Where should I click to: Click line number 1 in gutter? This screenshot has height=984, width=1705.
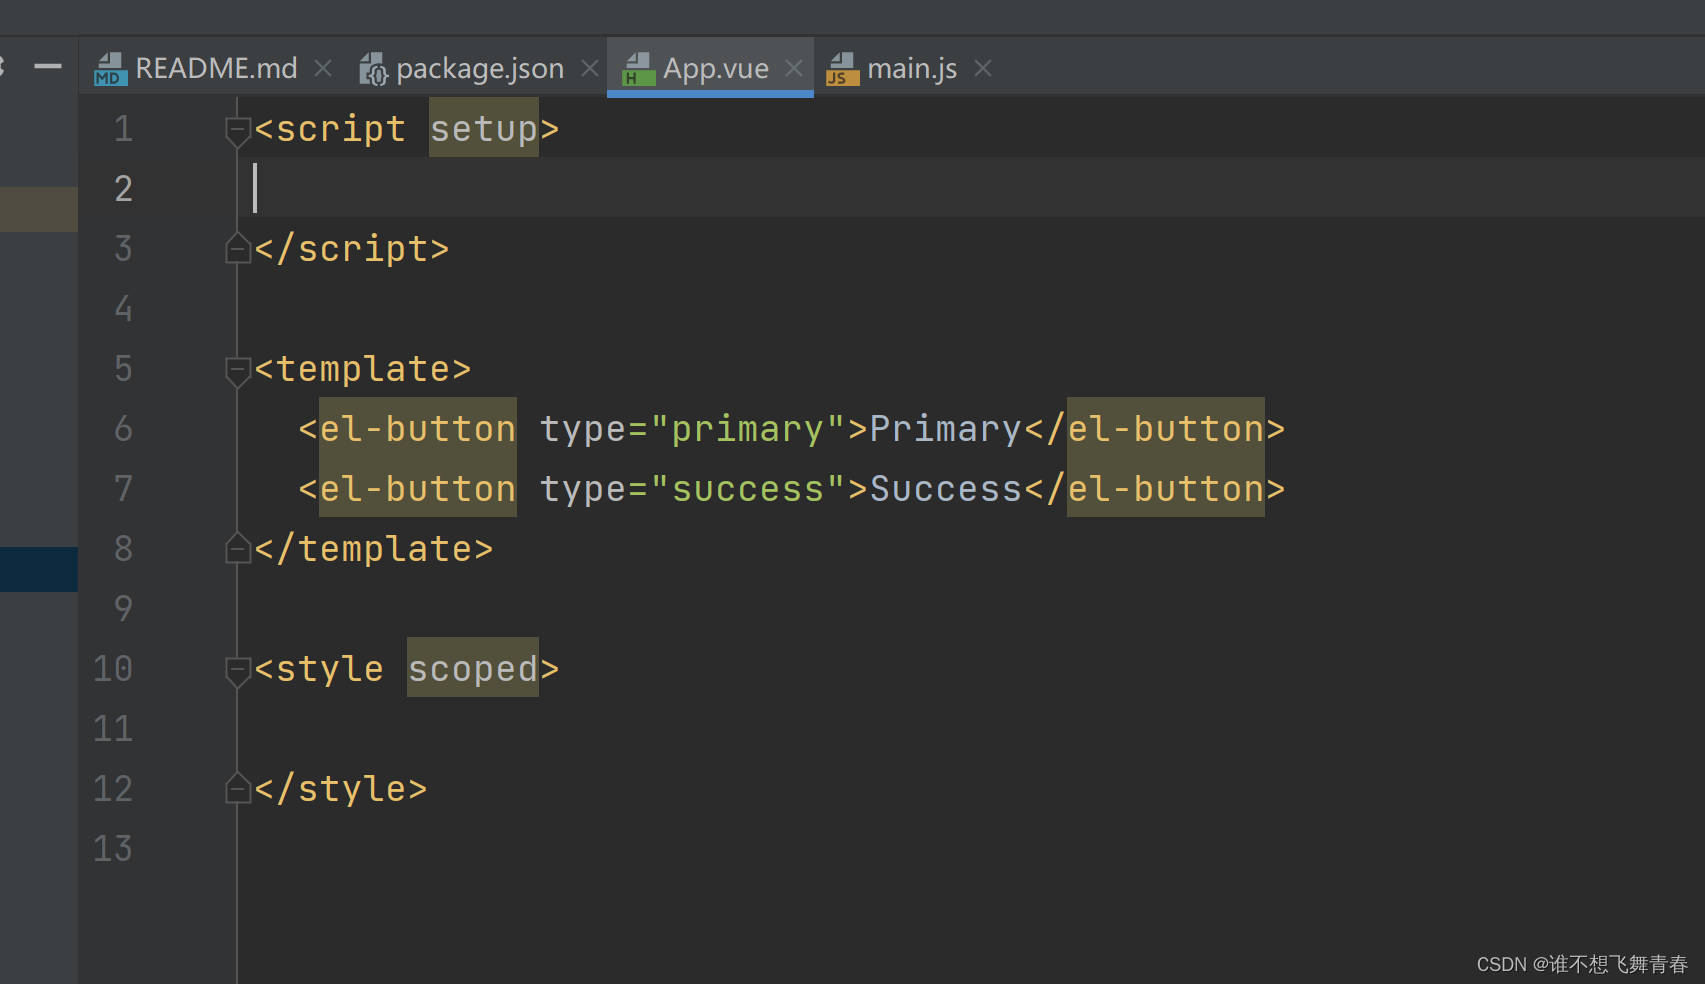(x=123, y=128)
